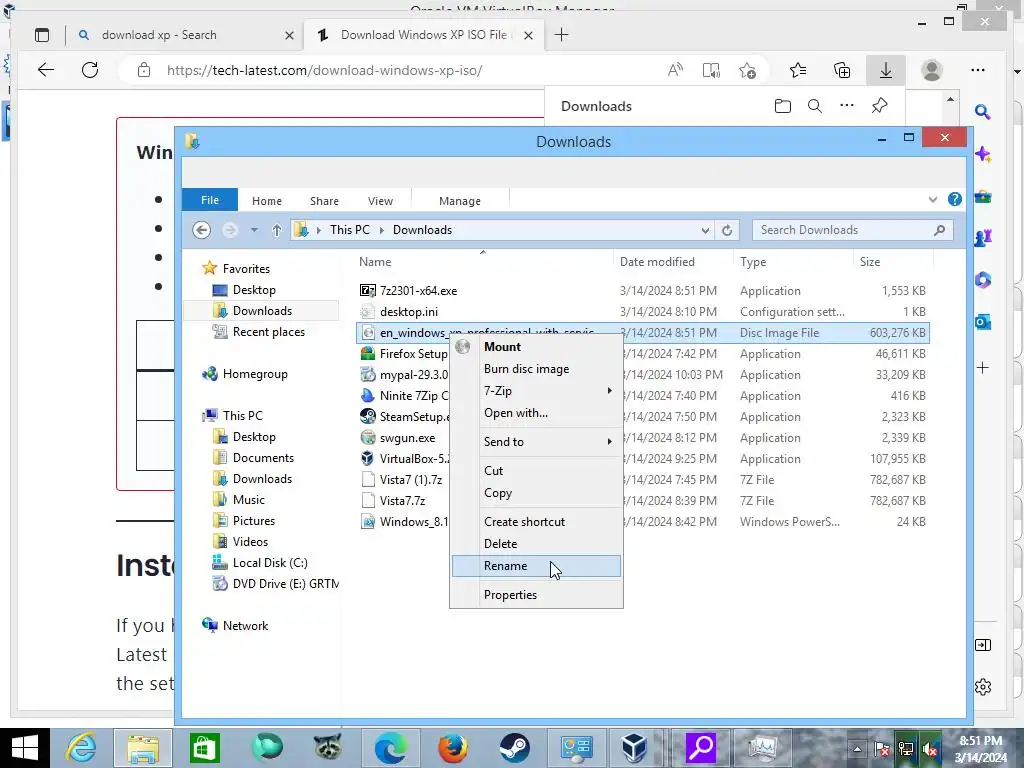Open Music folder in navigation pane
This screenshot has width=1024, height=768.
(x=249, y=500)
